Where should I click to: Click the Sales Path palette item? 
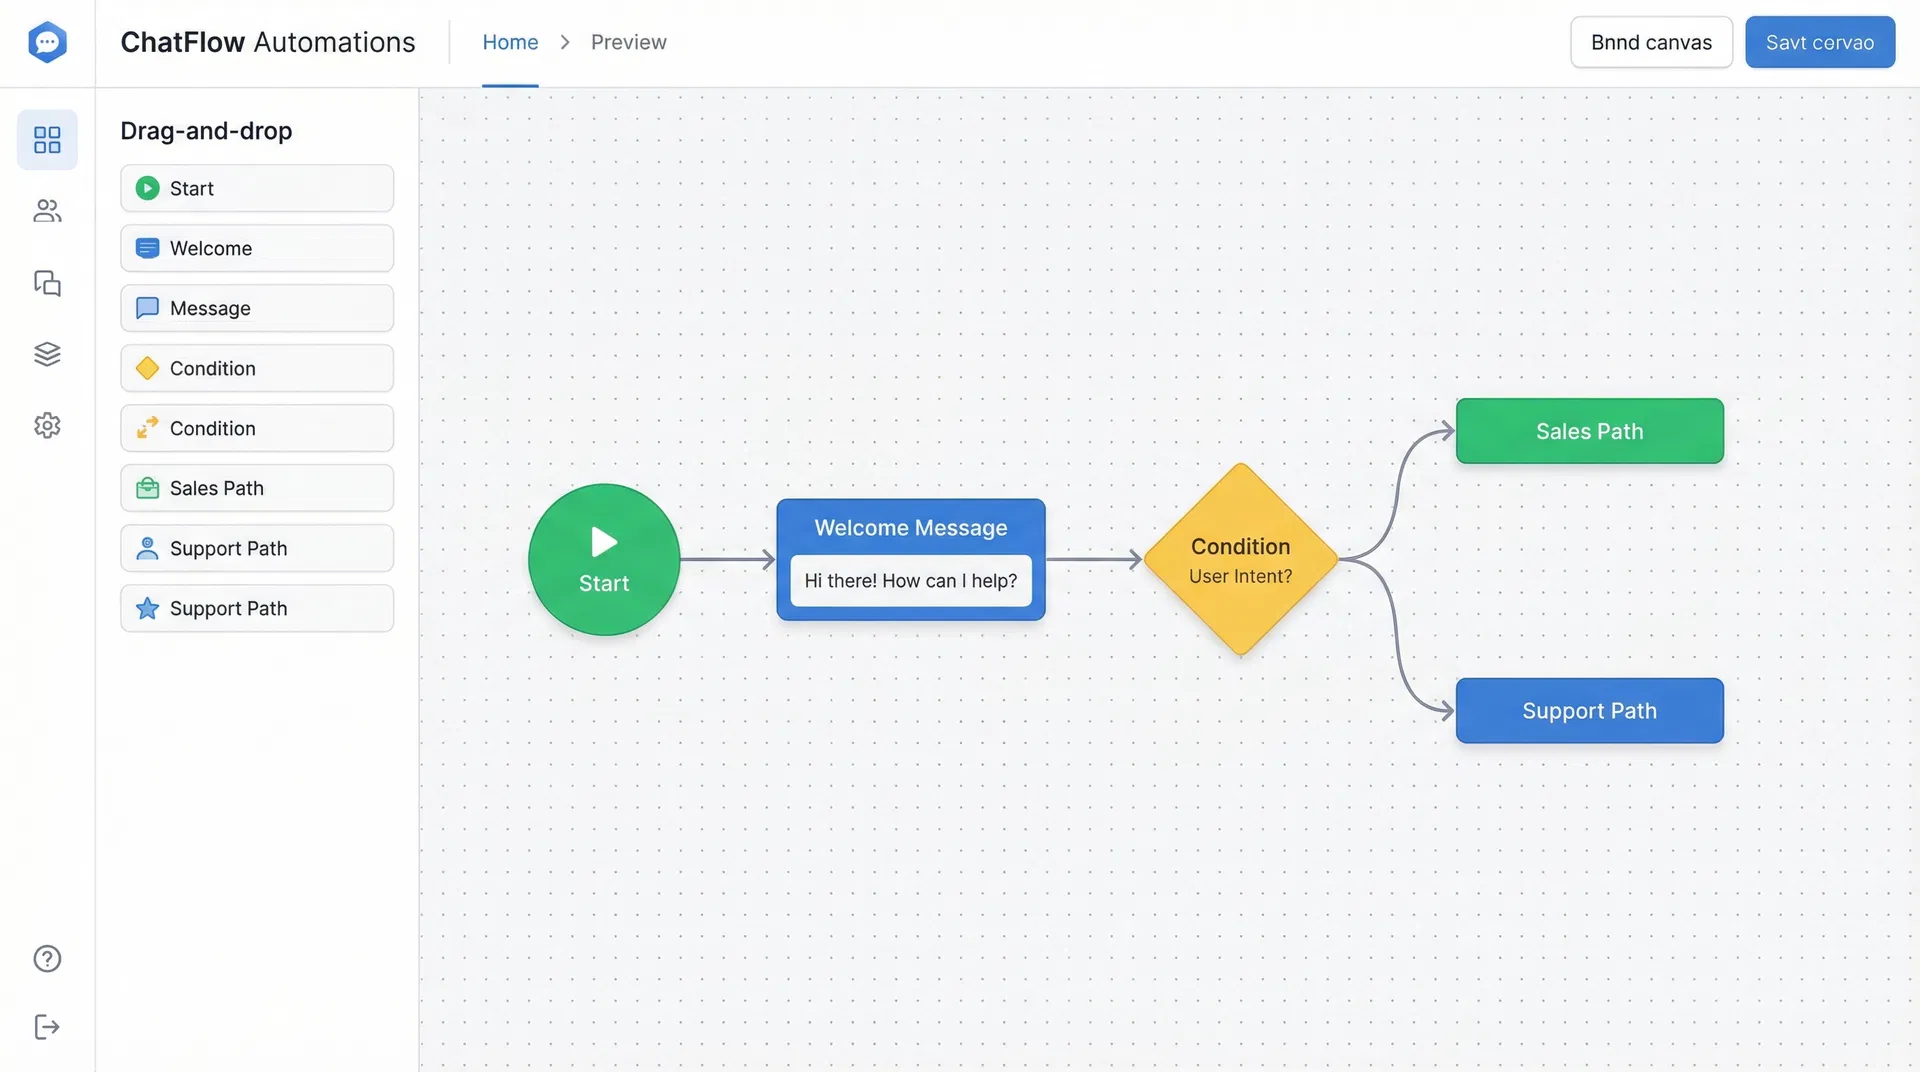[256, 488]
